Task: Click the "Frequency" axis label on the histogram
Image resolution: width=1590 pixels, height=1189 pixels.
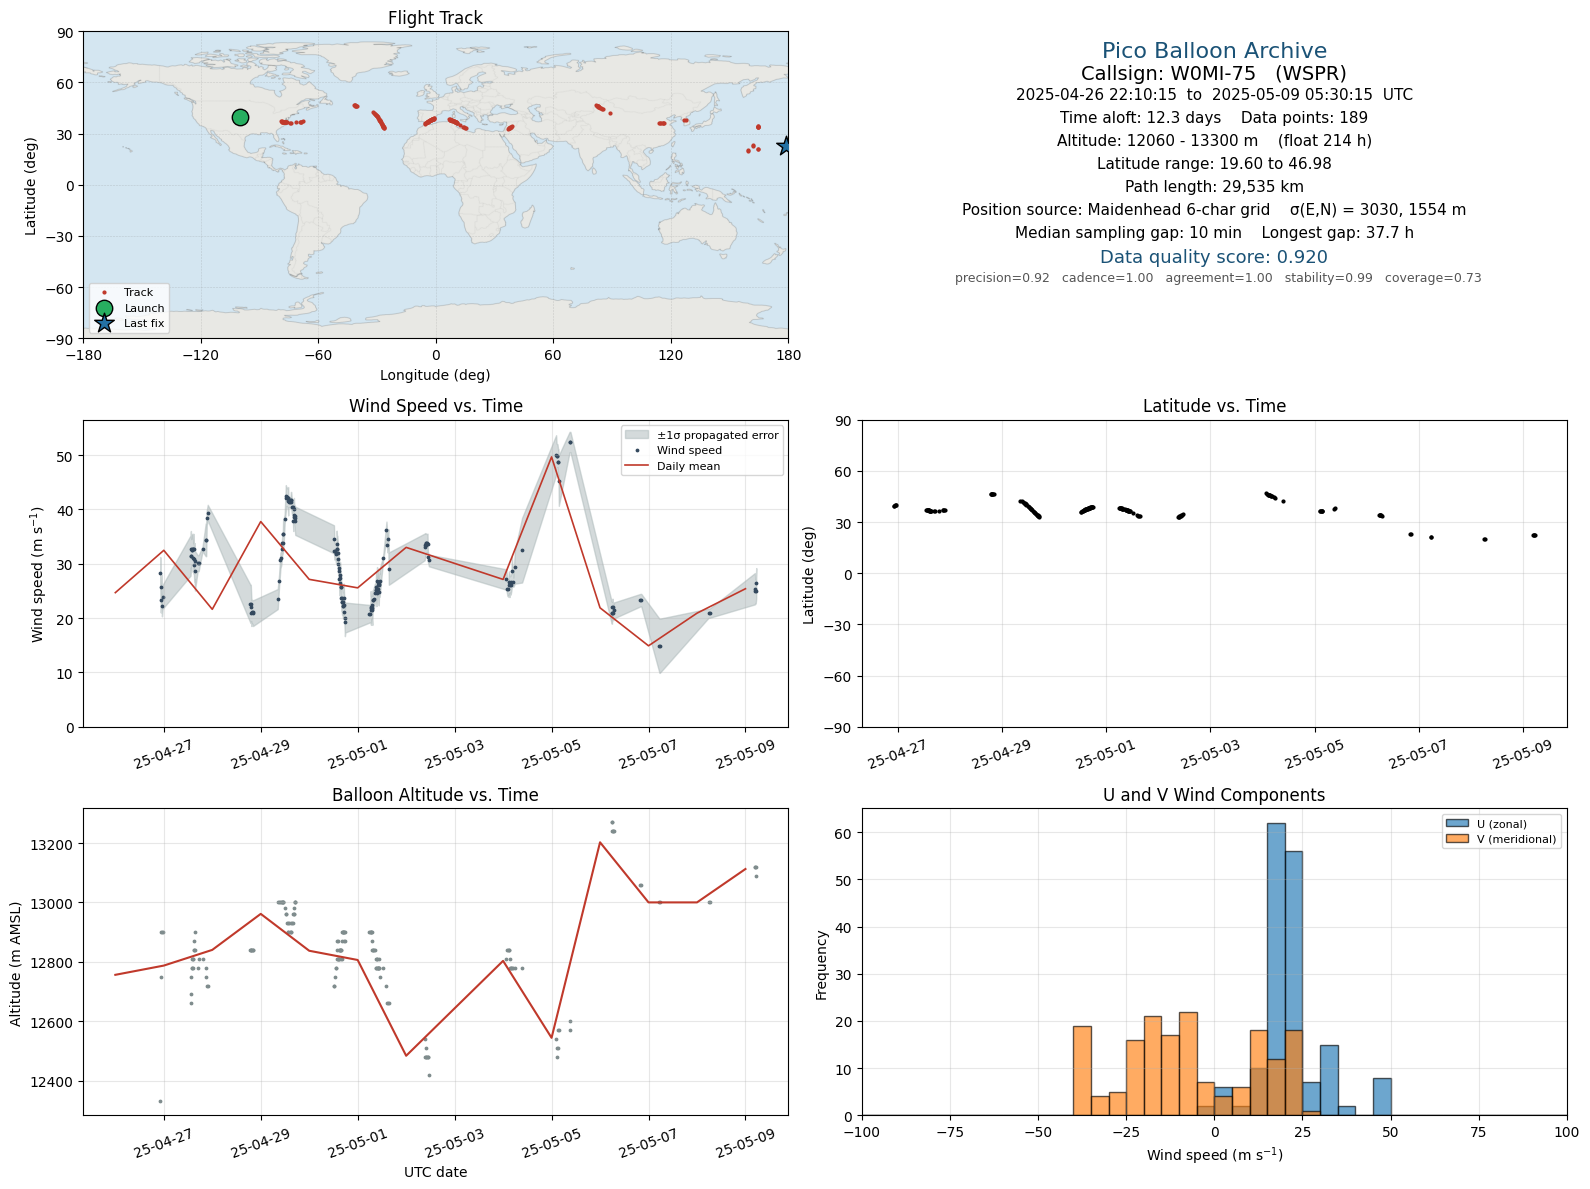Action: [x=822, y=964]
